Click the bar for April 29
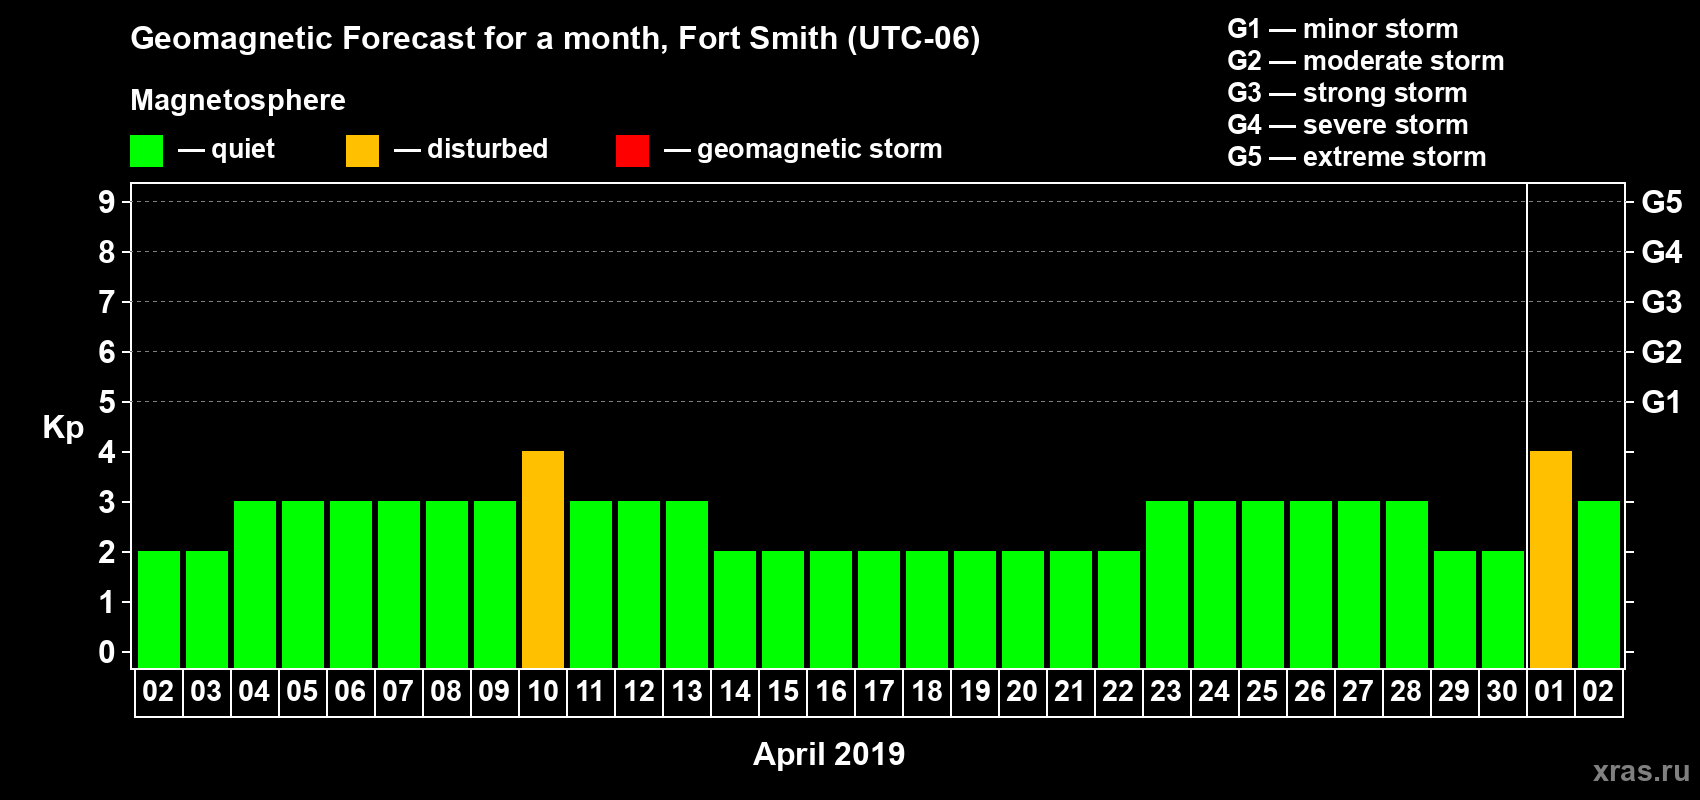The width and height of the screenshot is (1700, 800). click(x=1455, y=610)
